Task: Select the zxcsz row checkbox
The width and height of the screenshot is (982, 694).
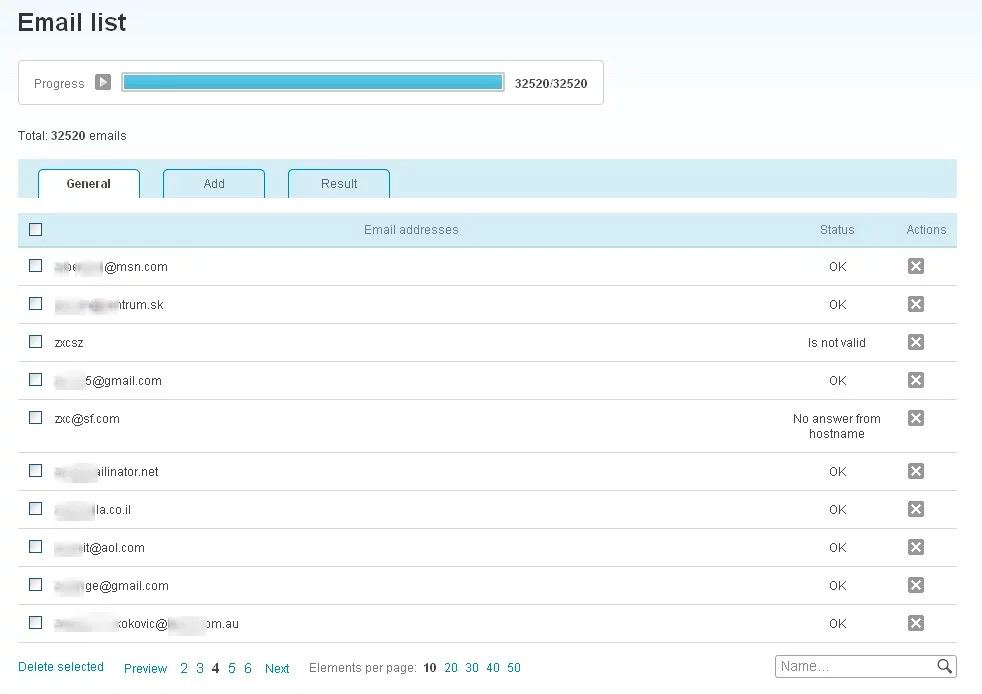Action: point(36,341)
